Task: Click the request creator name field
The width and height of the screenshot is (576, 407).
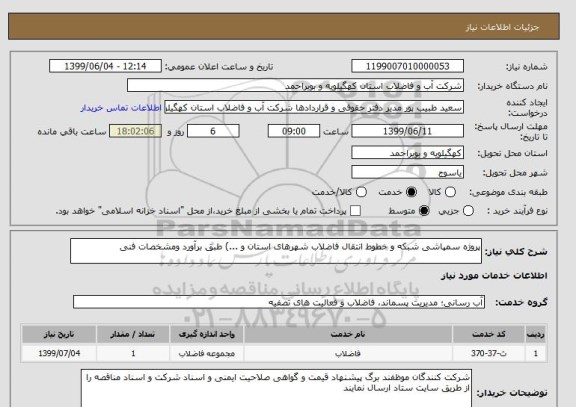Action: pos(314,108)
